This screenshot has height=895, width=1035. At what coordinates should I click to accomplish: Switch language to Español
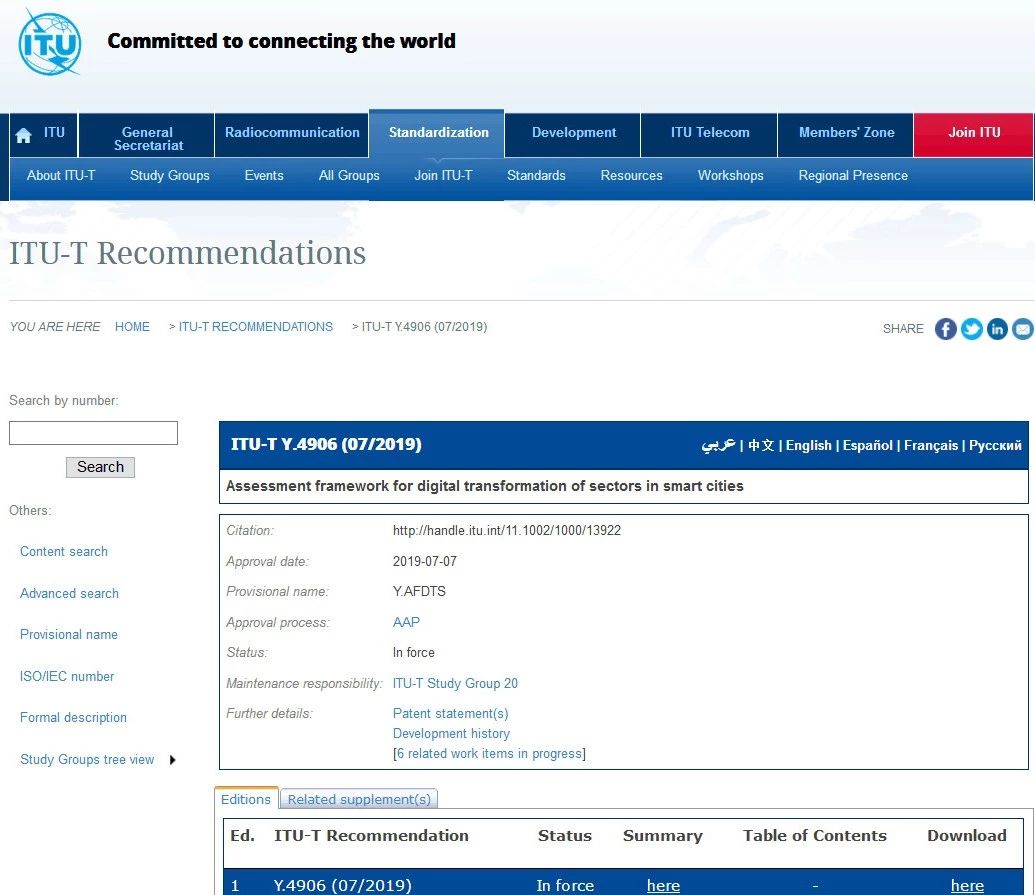coord(867,446)
